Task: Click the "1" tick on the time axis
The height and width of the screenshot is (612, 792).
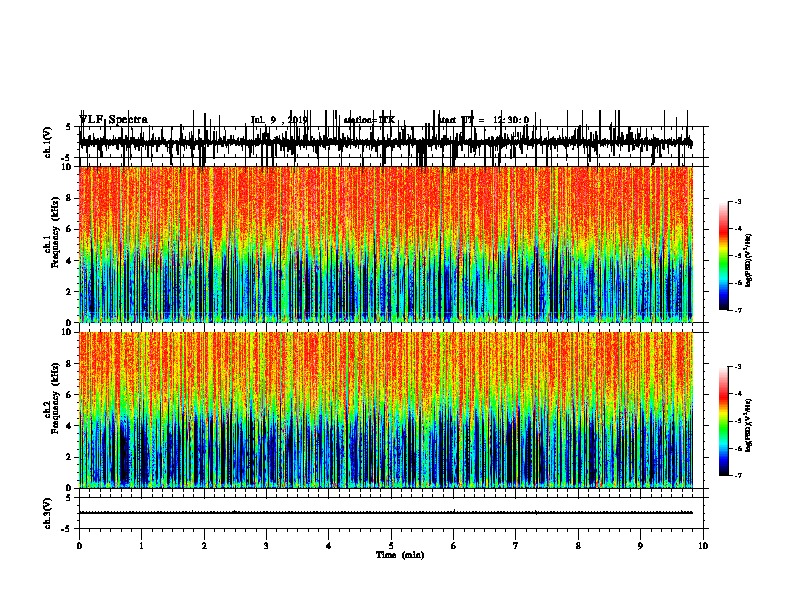Action: 141,546
